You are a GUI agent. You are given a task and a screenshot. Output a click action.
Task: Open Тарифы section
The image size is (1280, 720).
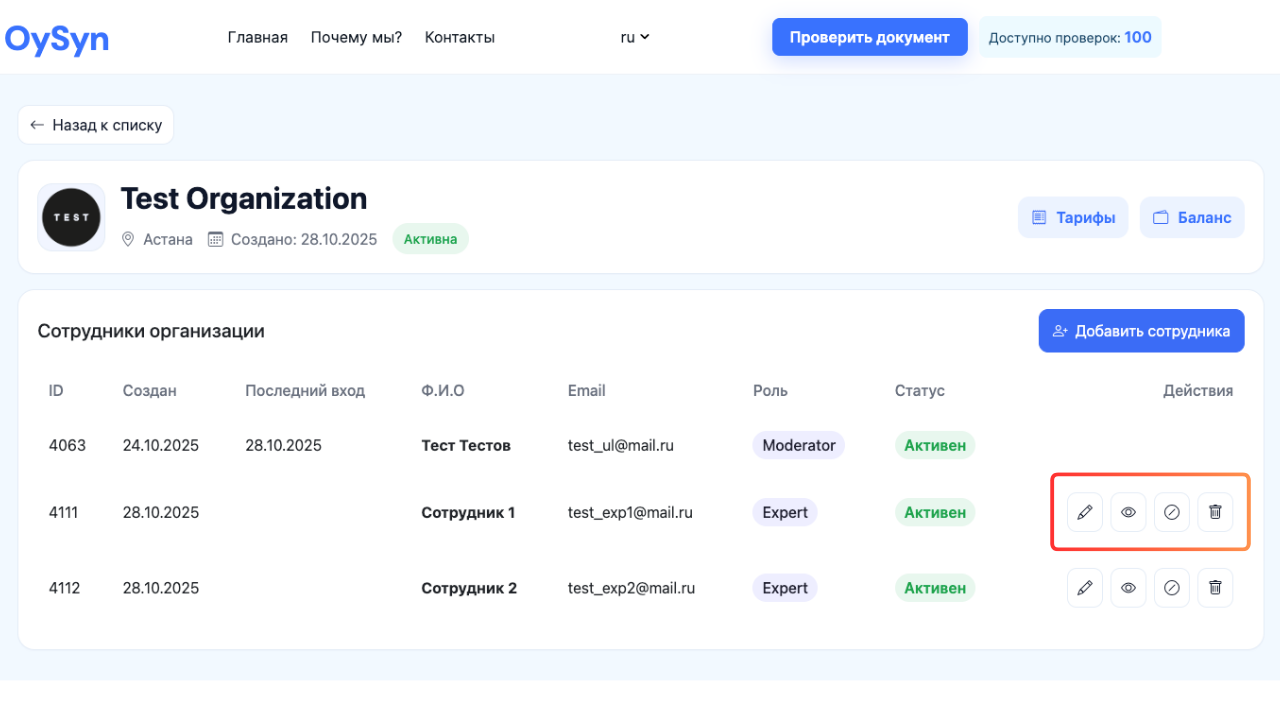coord(1073,217)
